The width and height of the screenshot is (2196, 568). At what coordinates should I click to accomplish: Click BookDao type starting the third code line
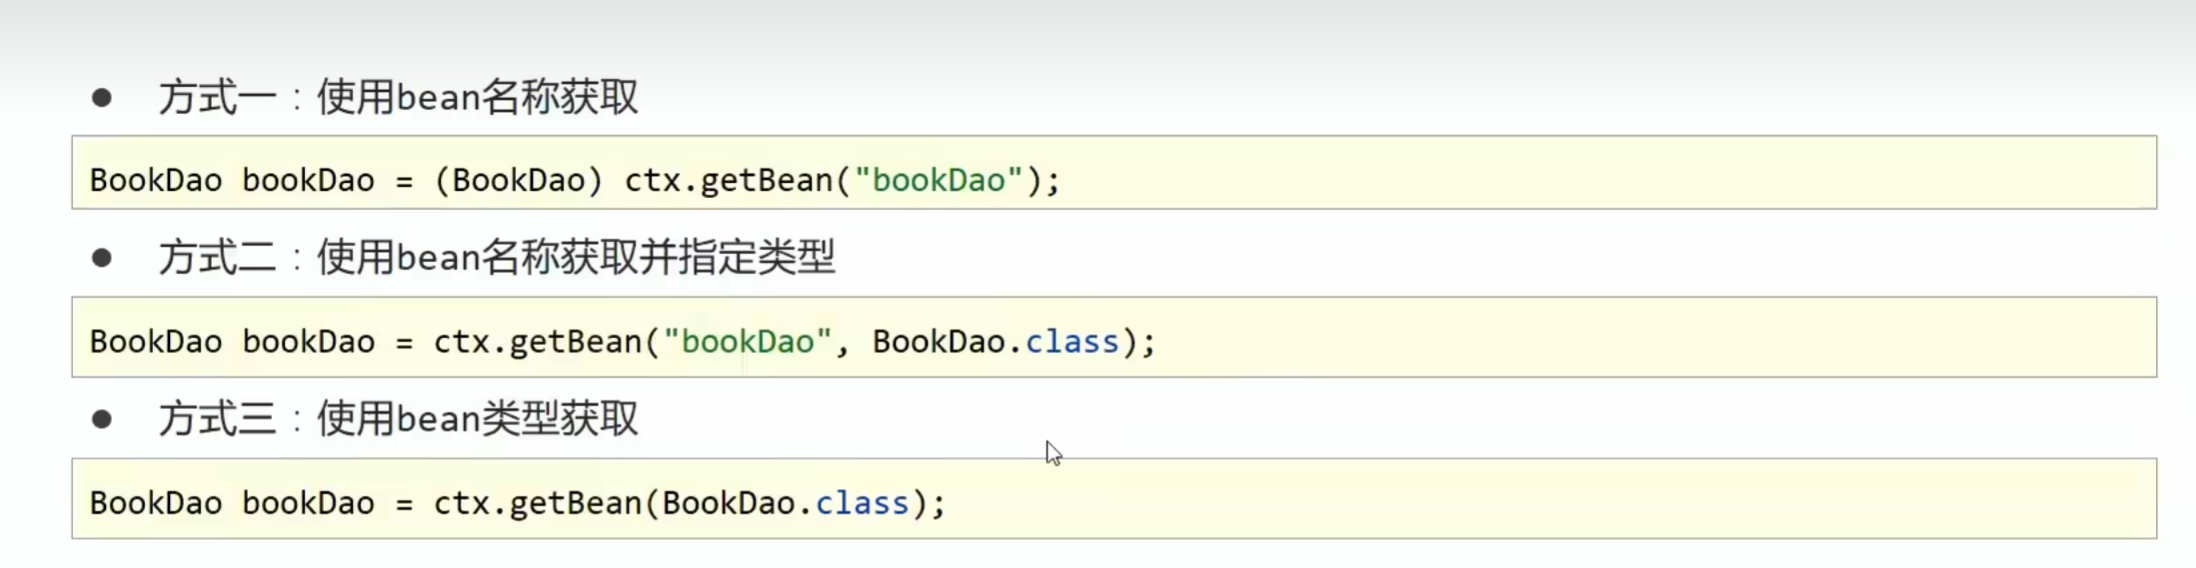(x=156, y=503)
